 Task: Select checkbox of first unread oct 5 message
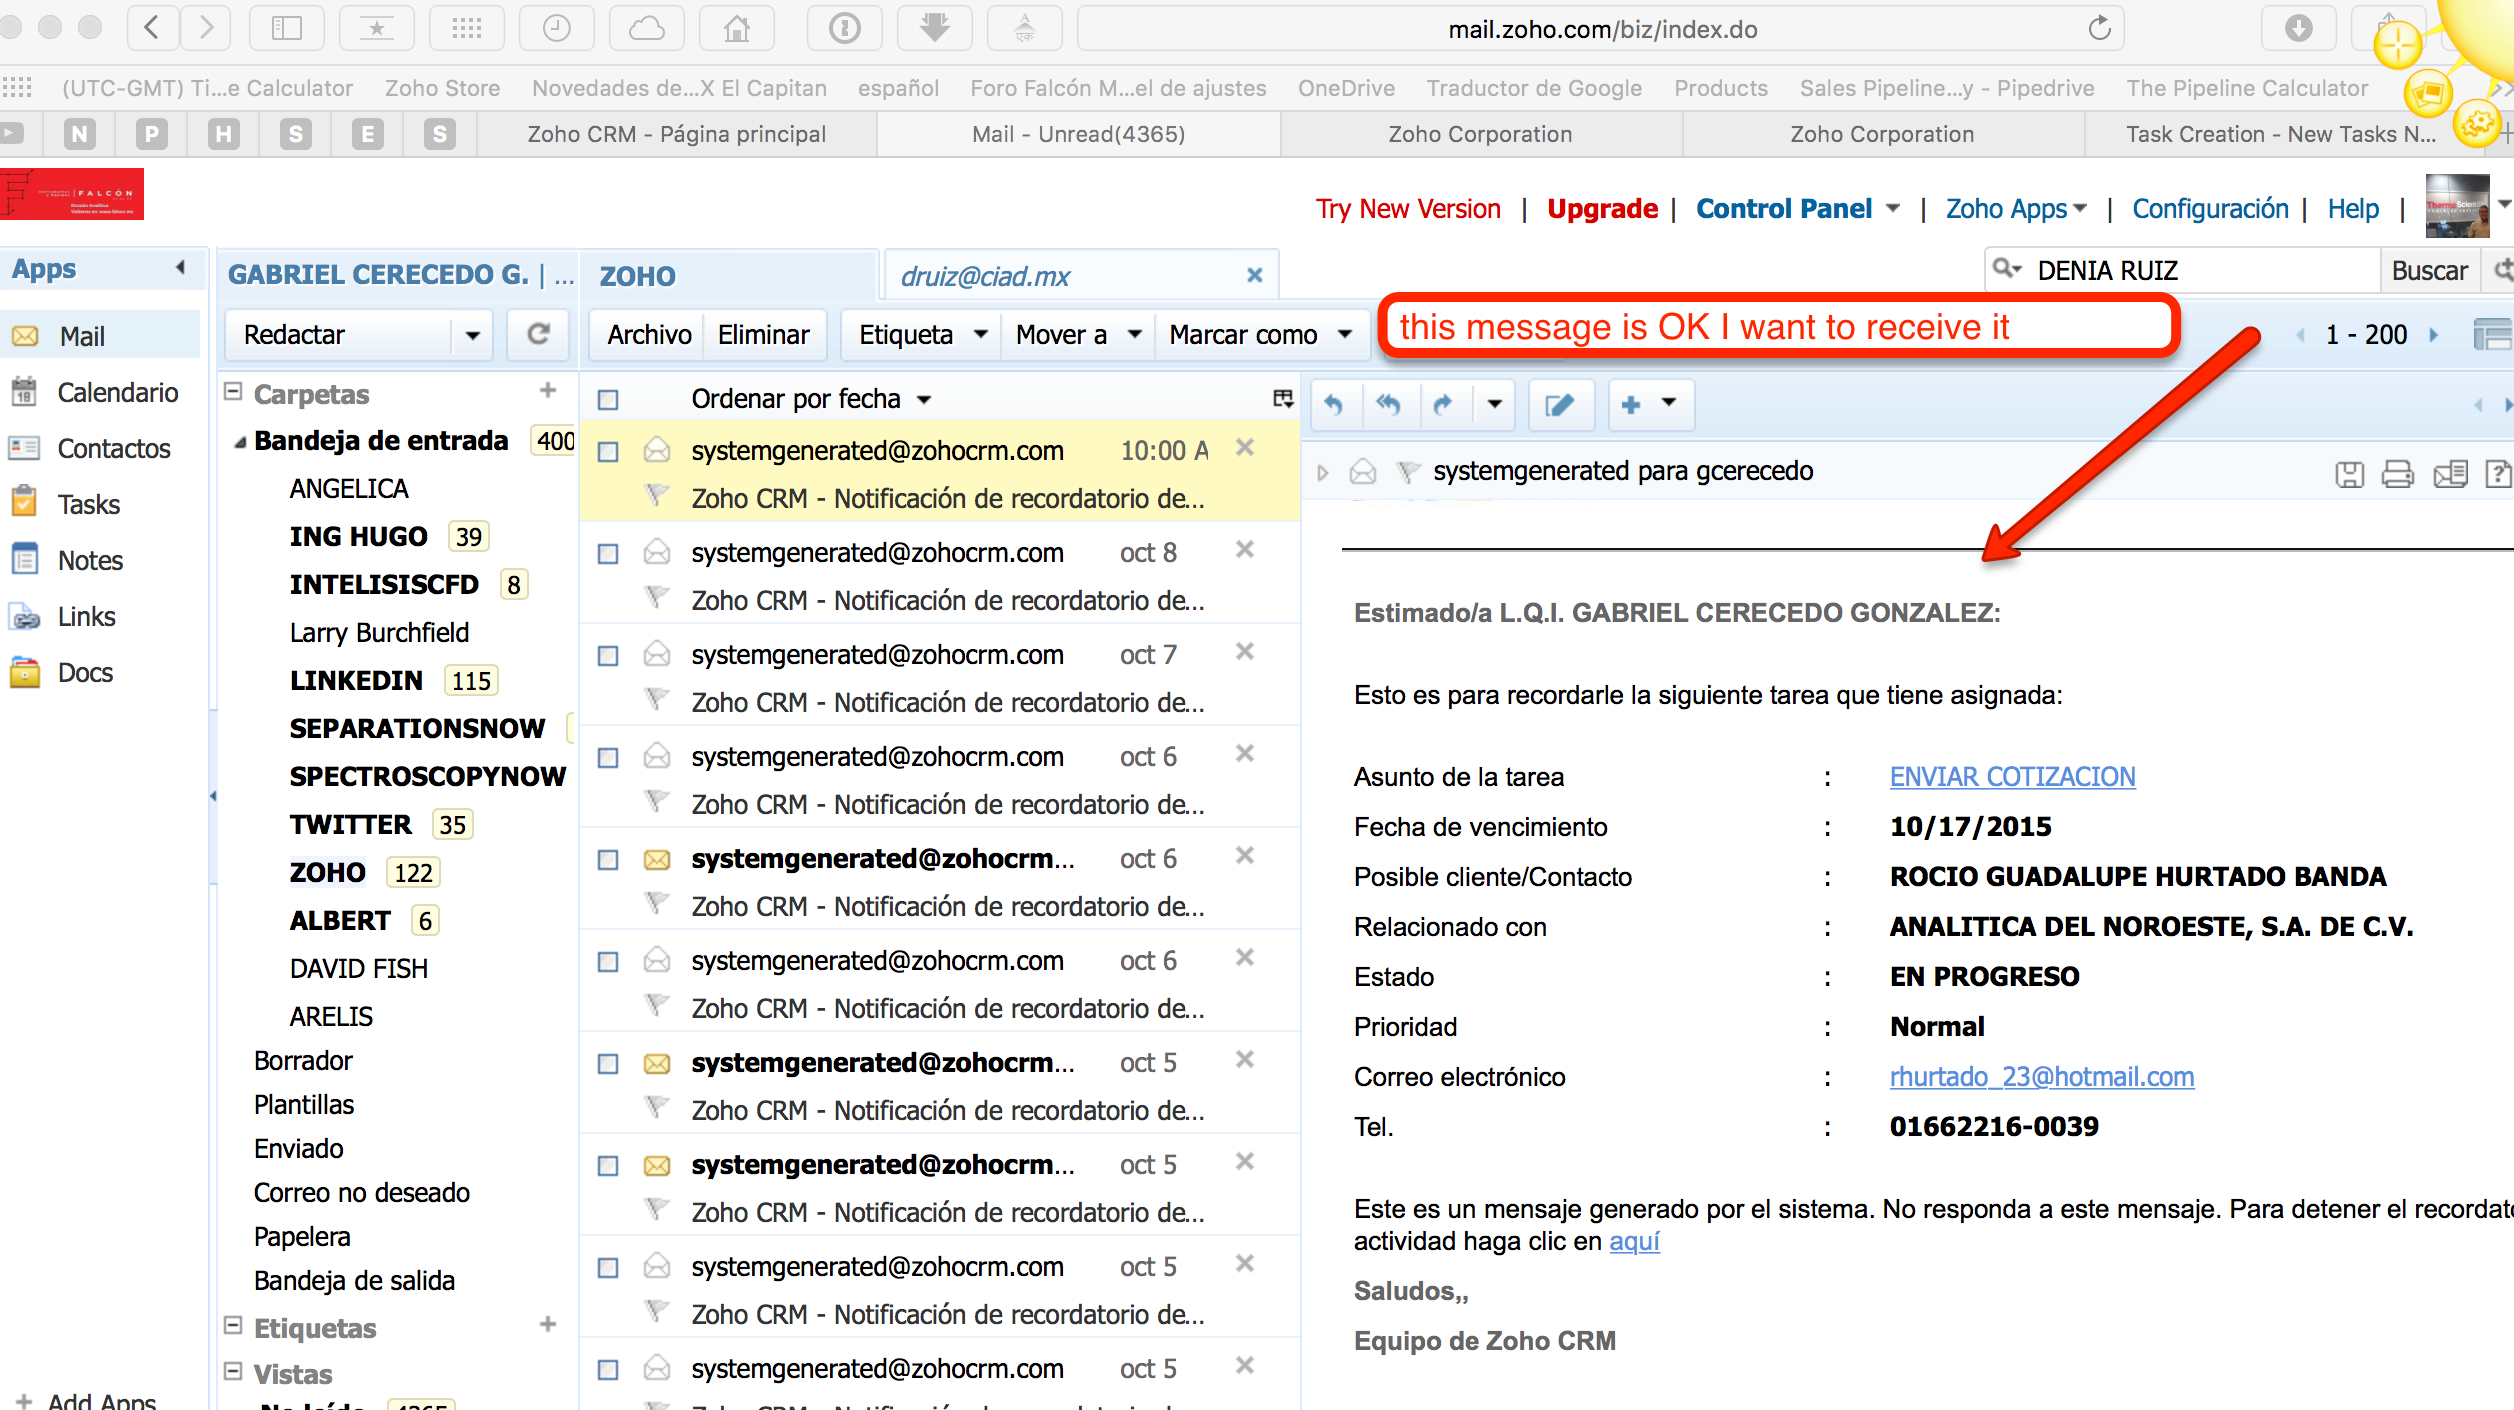pos(608,1064)
